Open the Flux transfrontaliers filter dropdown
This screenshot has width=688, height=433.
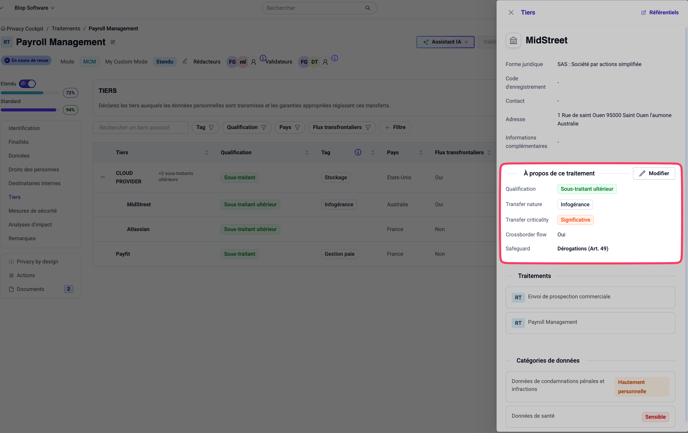click(341, 127)
